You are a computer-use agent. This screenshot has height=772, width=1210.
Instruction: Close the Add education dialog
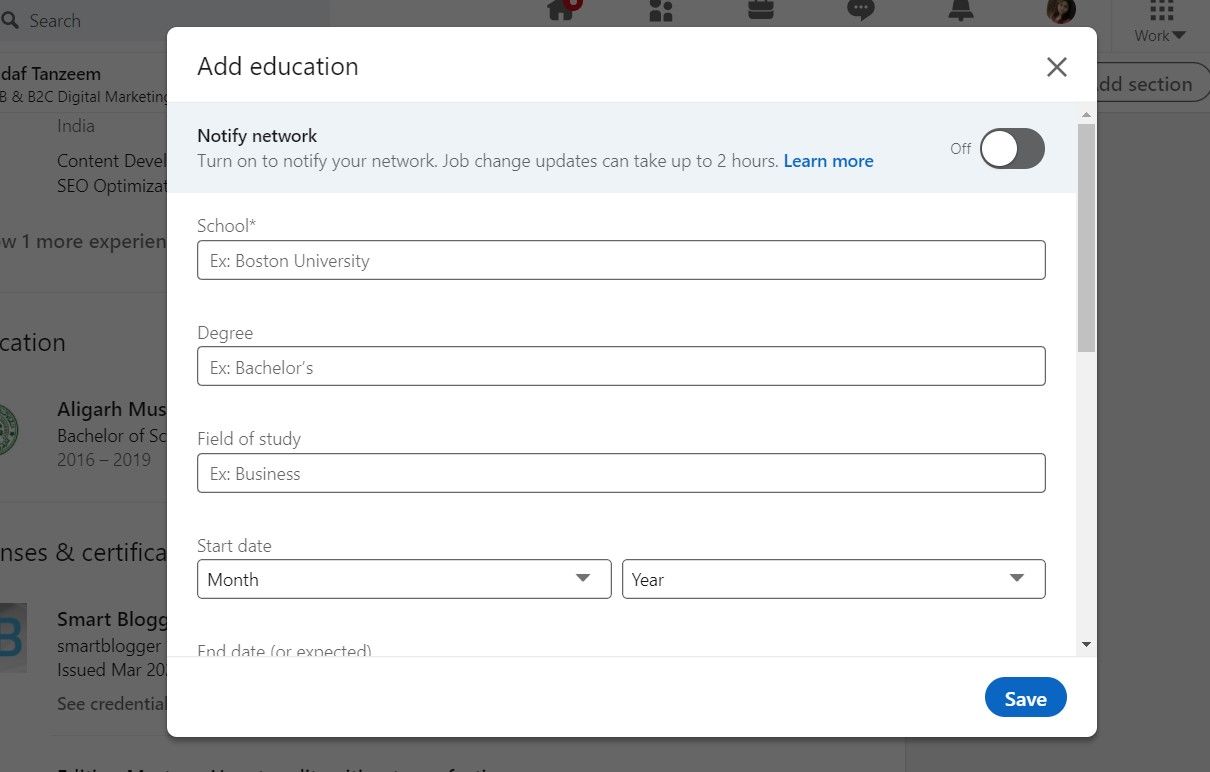point(1057,67)
